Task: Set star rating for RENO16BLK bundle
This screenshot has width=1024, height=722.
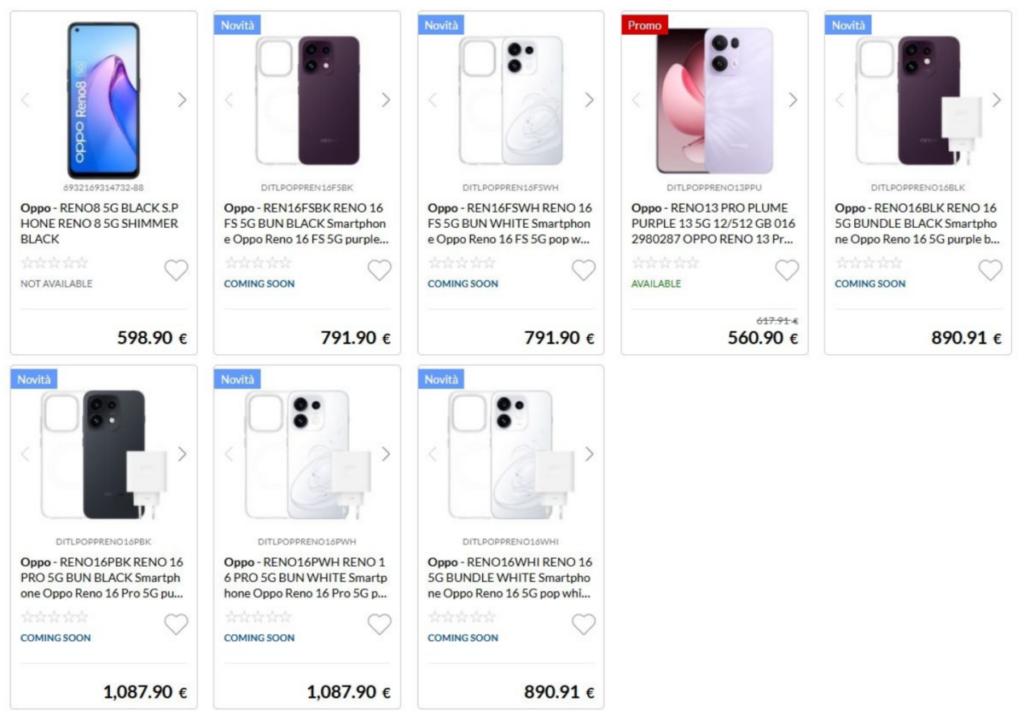Action: pyautogui.click(x=869, y=262)
